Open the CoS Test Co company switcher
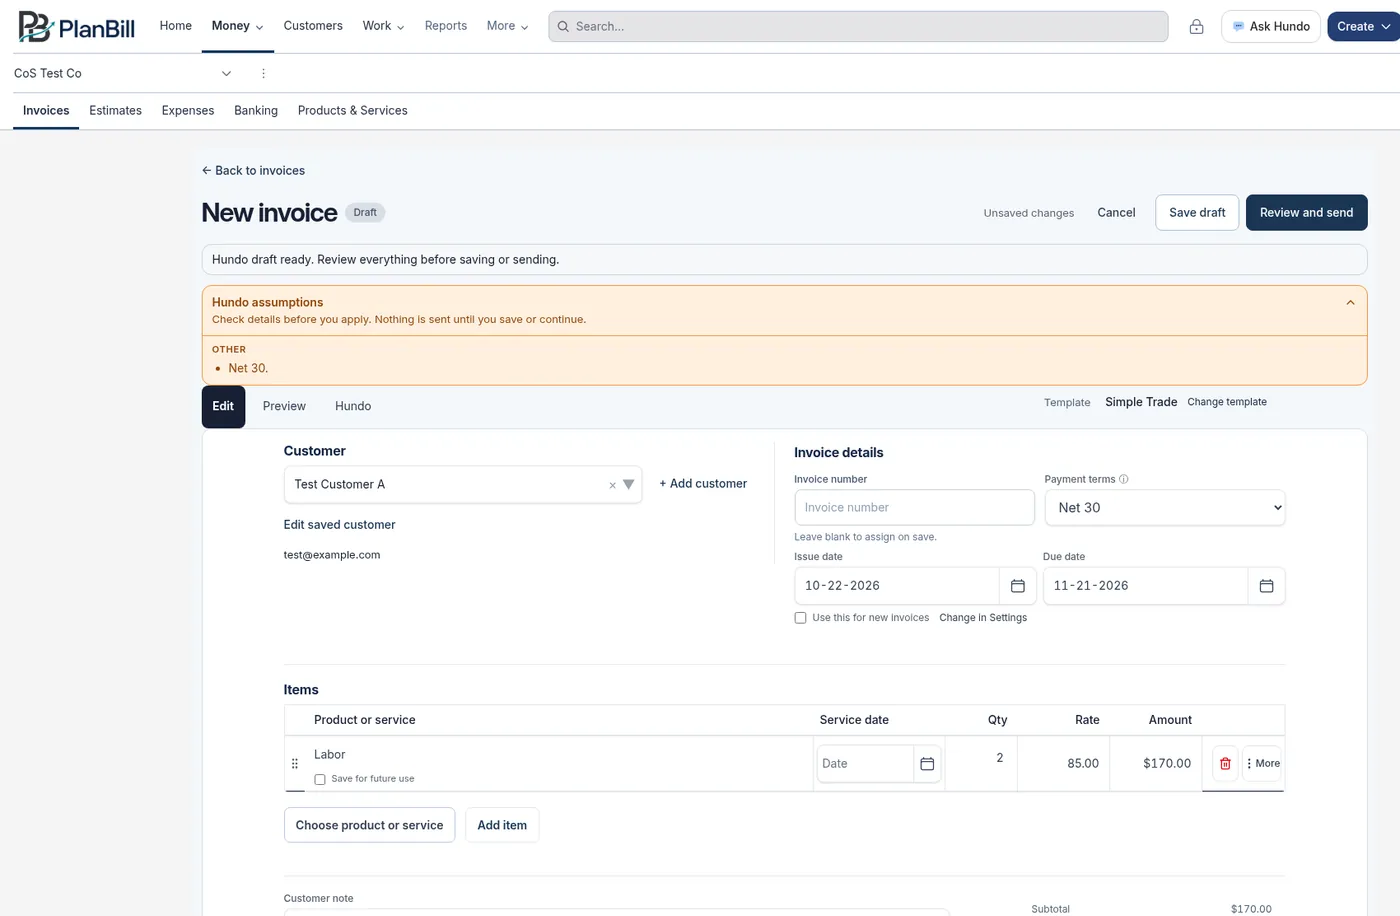 (122, 73)
